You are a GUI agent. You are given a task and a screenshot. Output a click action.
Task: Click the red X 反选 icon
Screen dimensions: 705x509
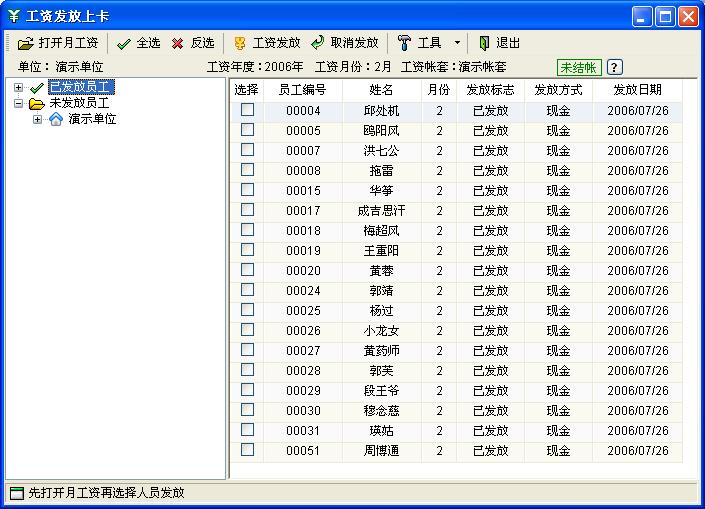(178, 44)
